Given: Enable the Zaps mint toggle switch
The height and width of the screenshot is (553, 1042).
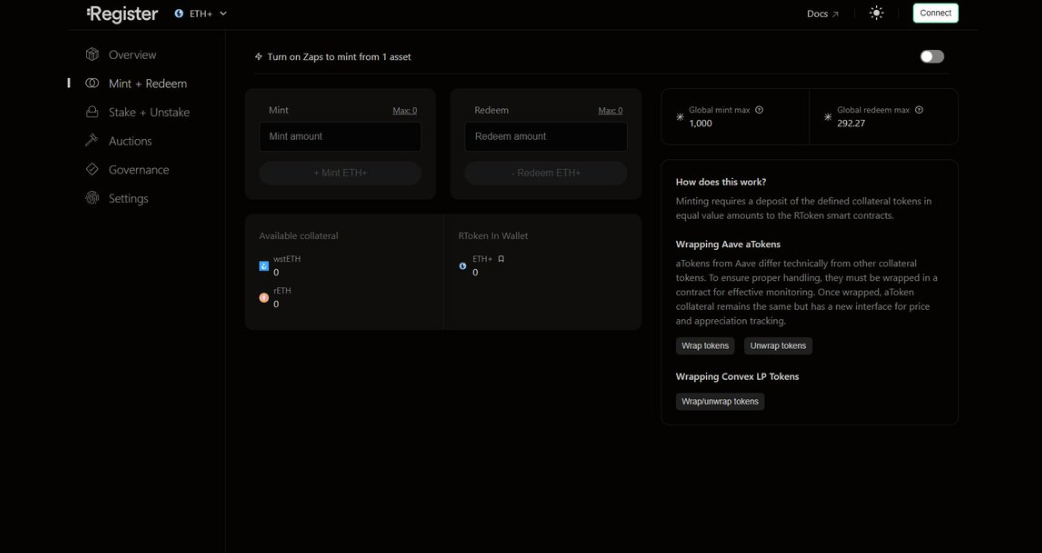Looking at the screenshot, I should pyautogui.click(x=931, y=57).
